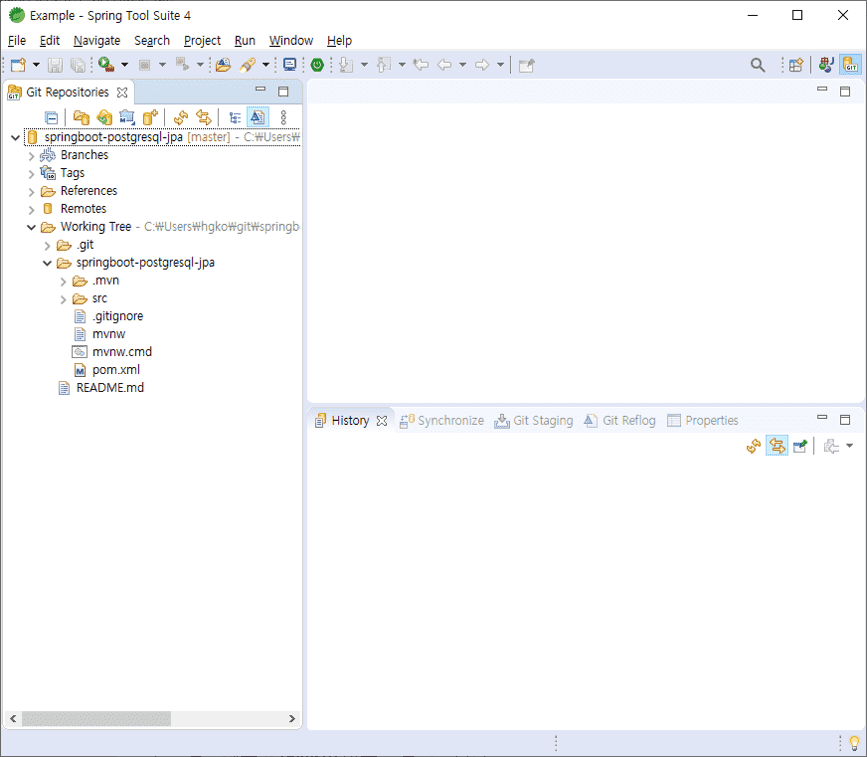867x757 pixels.
Task: Add existing local Git repository icon
Action: (x=81, y=117)
